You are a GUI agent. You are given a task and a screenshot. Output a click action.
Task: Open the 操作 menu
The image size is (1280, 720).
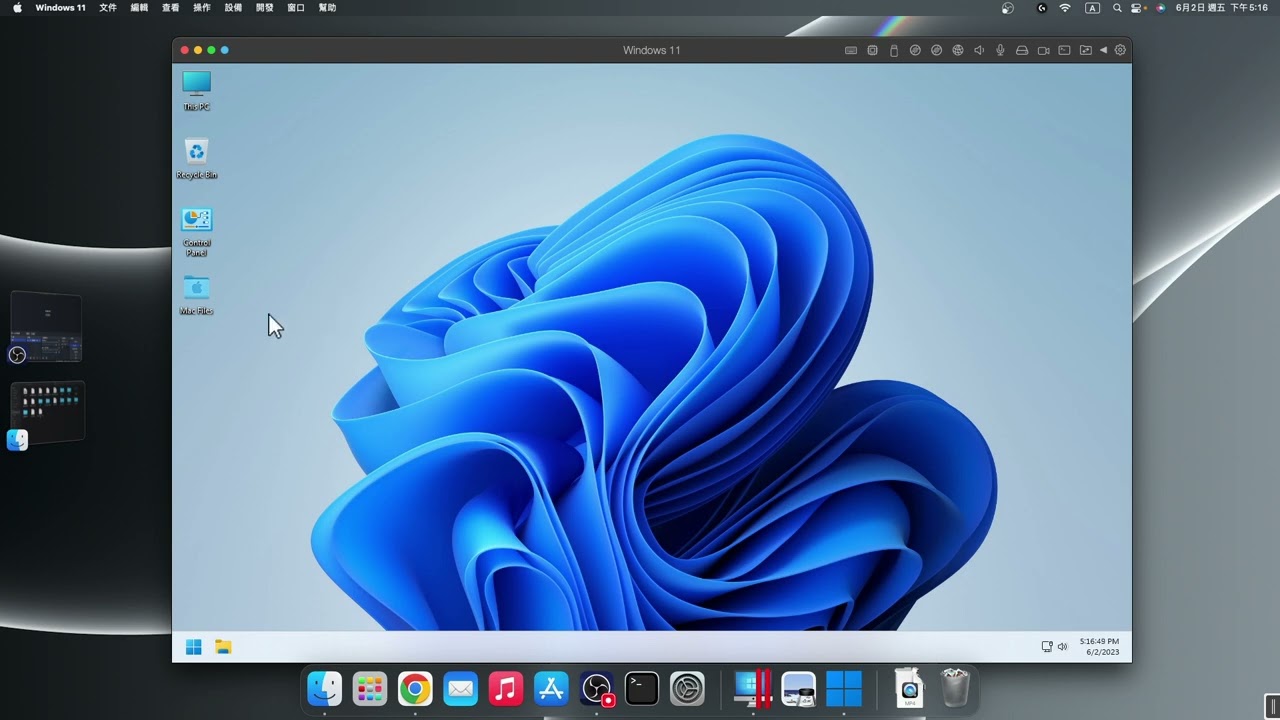[x=202, y=8]
